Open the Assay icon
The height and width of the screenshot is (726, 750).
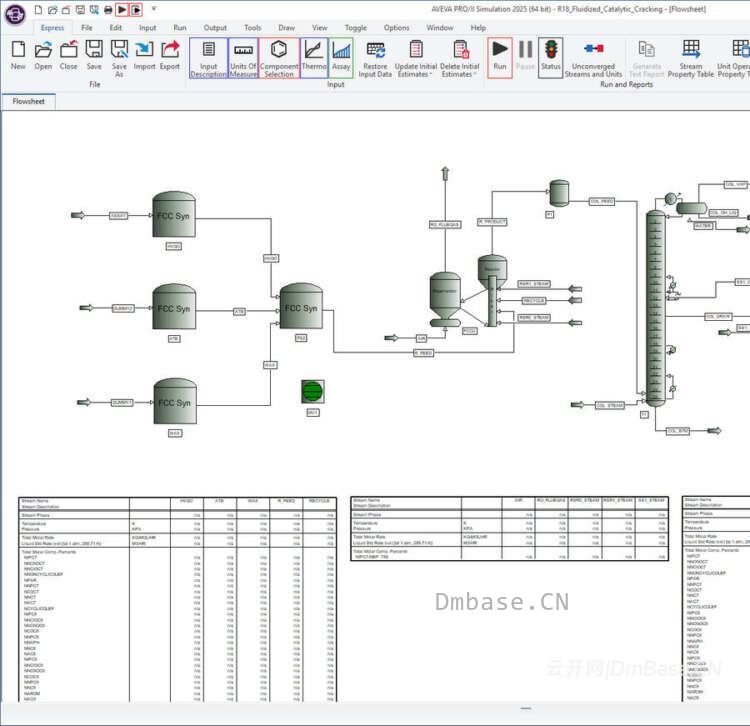click(341, 58)
